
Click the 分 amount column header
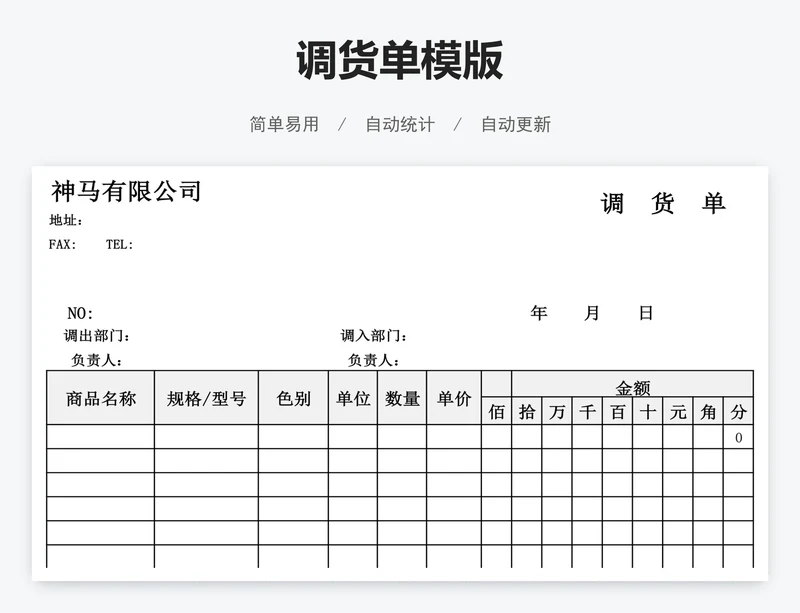738,411
